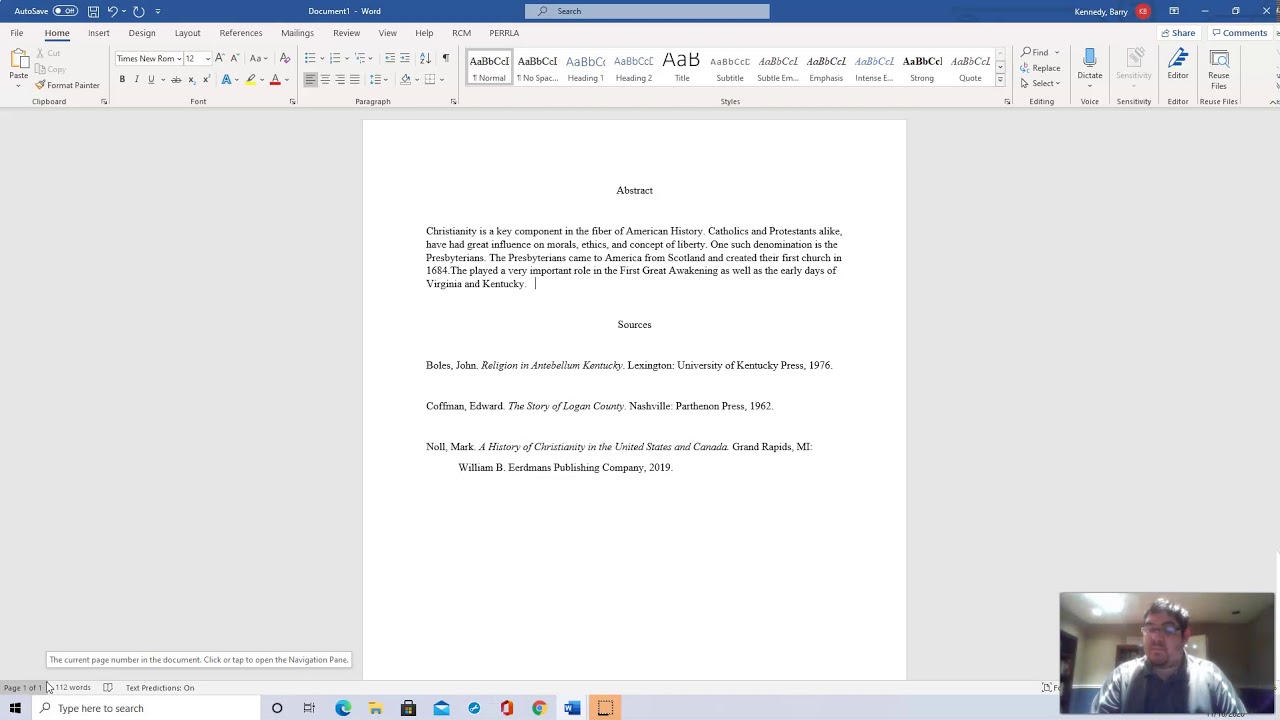Click Page 1 of 1 indicator

tap(23, 688)
